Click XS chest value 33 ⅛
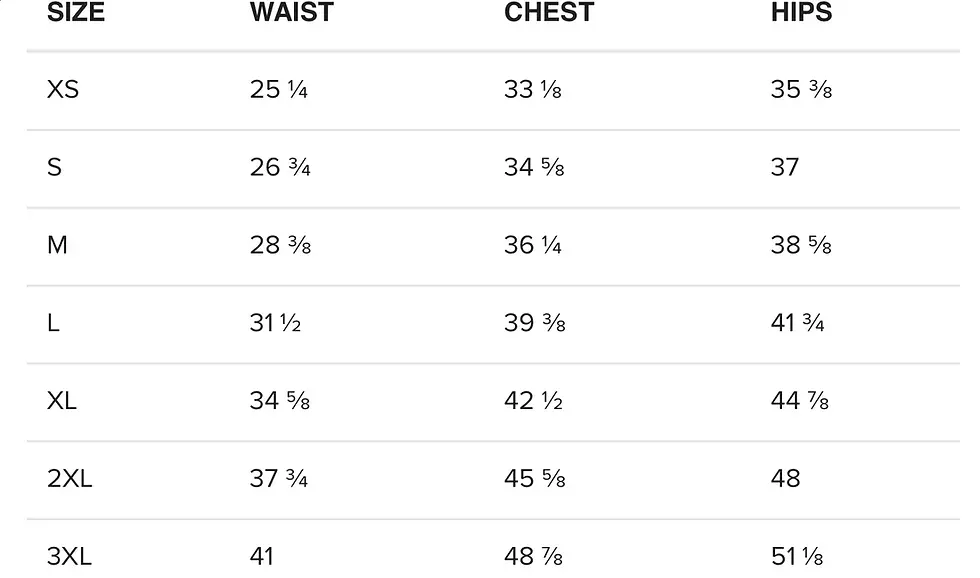The width and height of the screenshot is (980, 578). tap(533, 90)
